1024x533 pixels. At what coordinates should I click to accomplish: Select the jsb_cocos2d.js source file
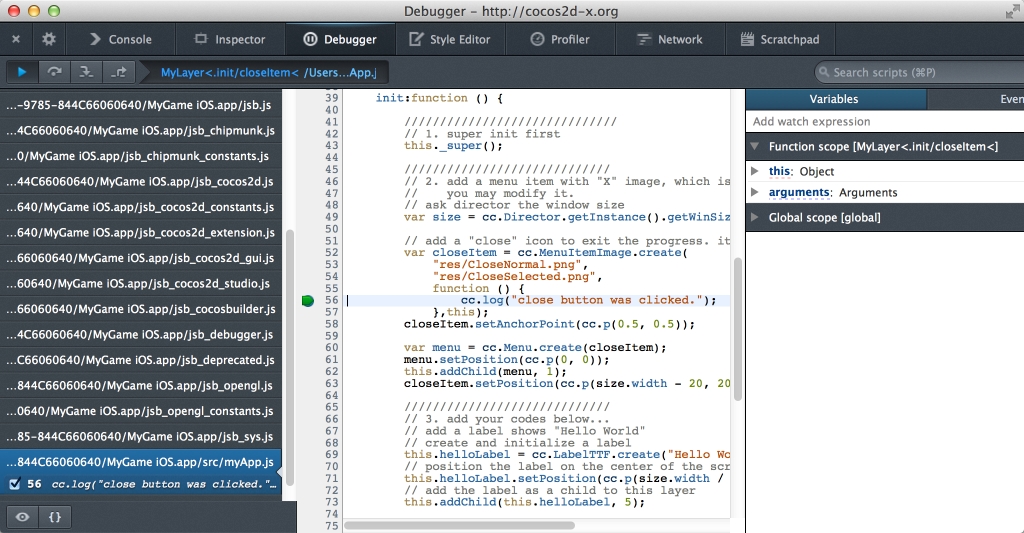point(140,181)
